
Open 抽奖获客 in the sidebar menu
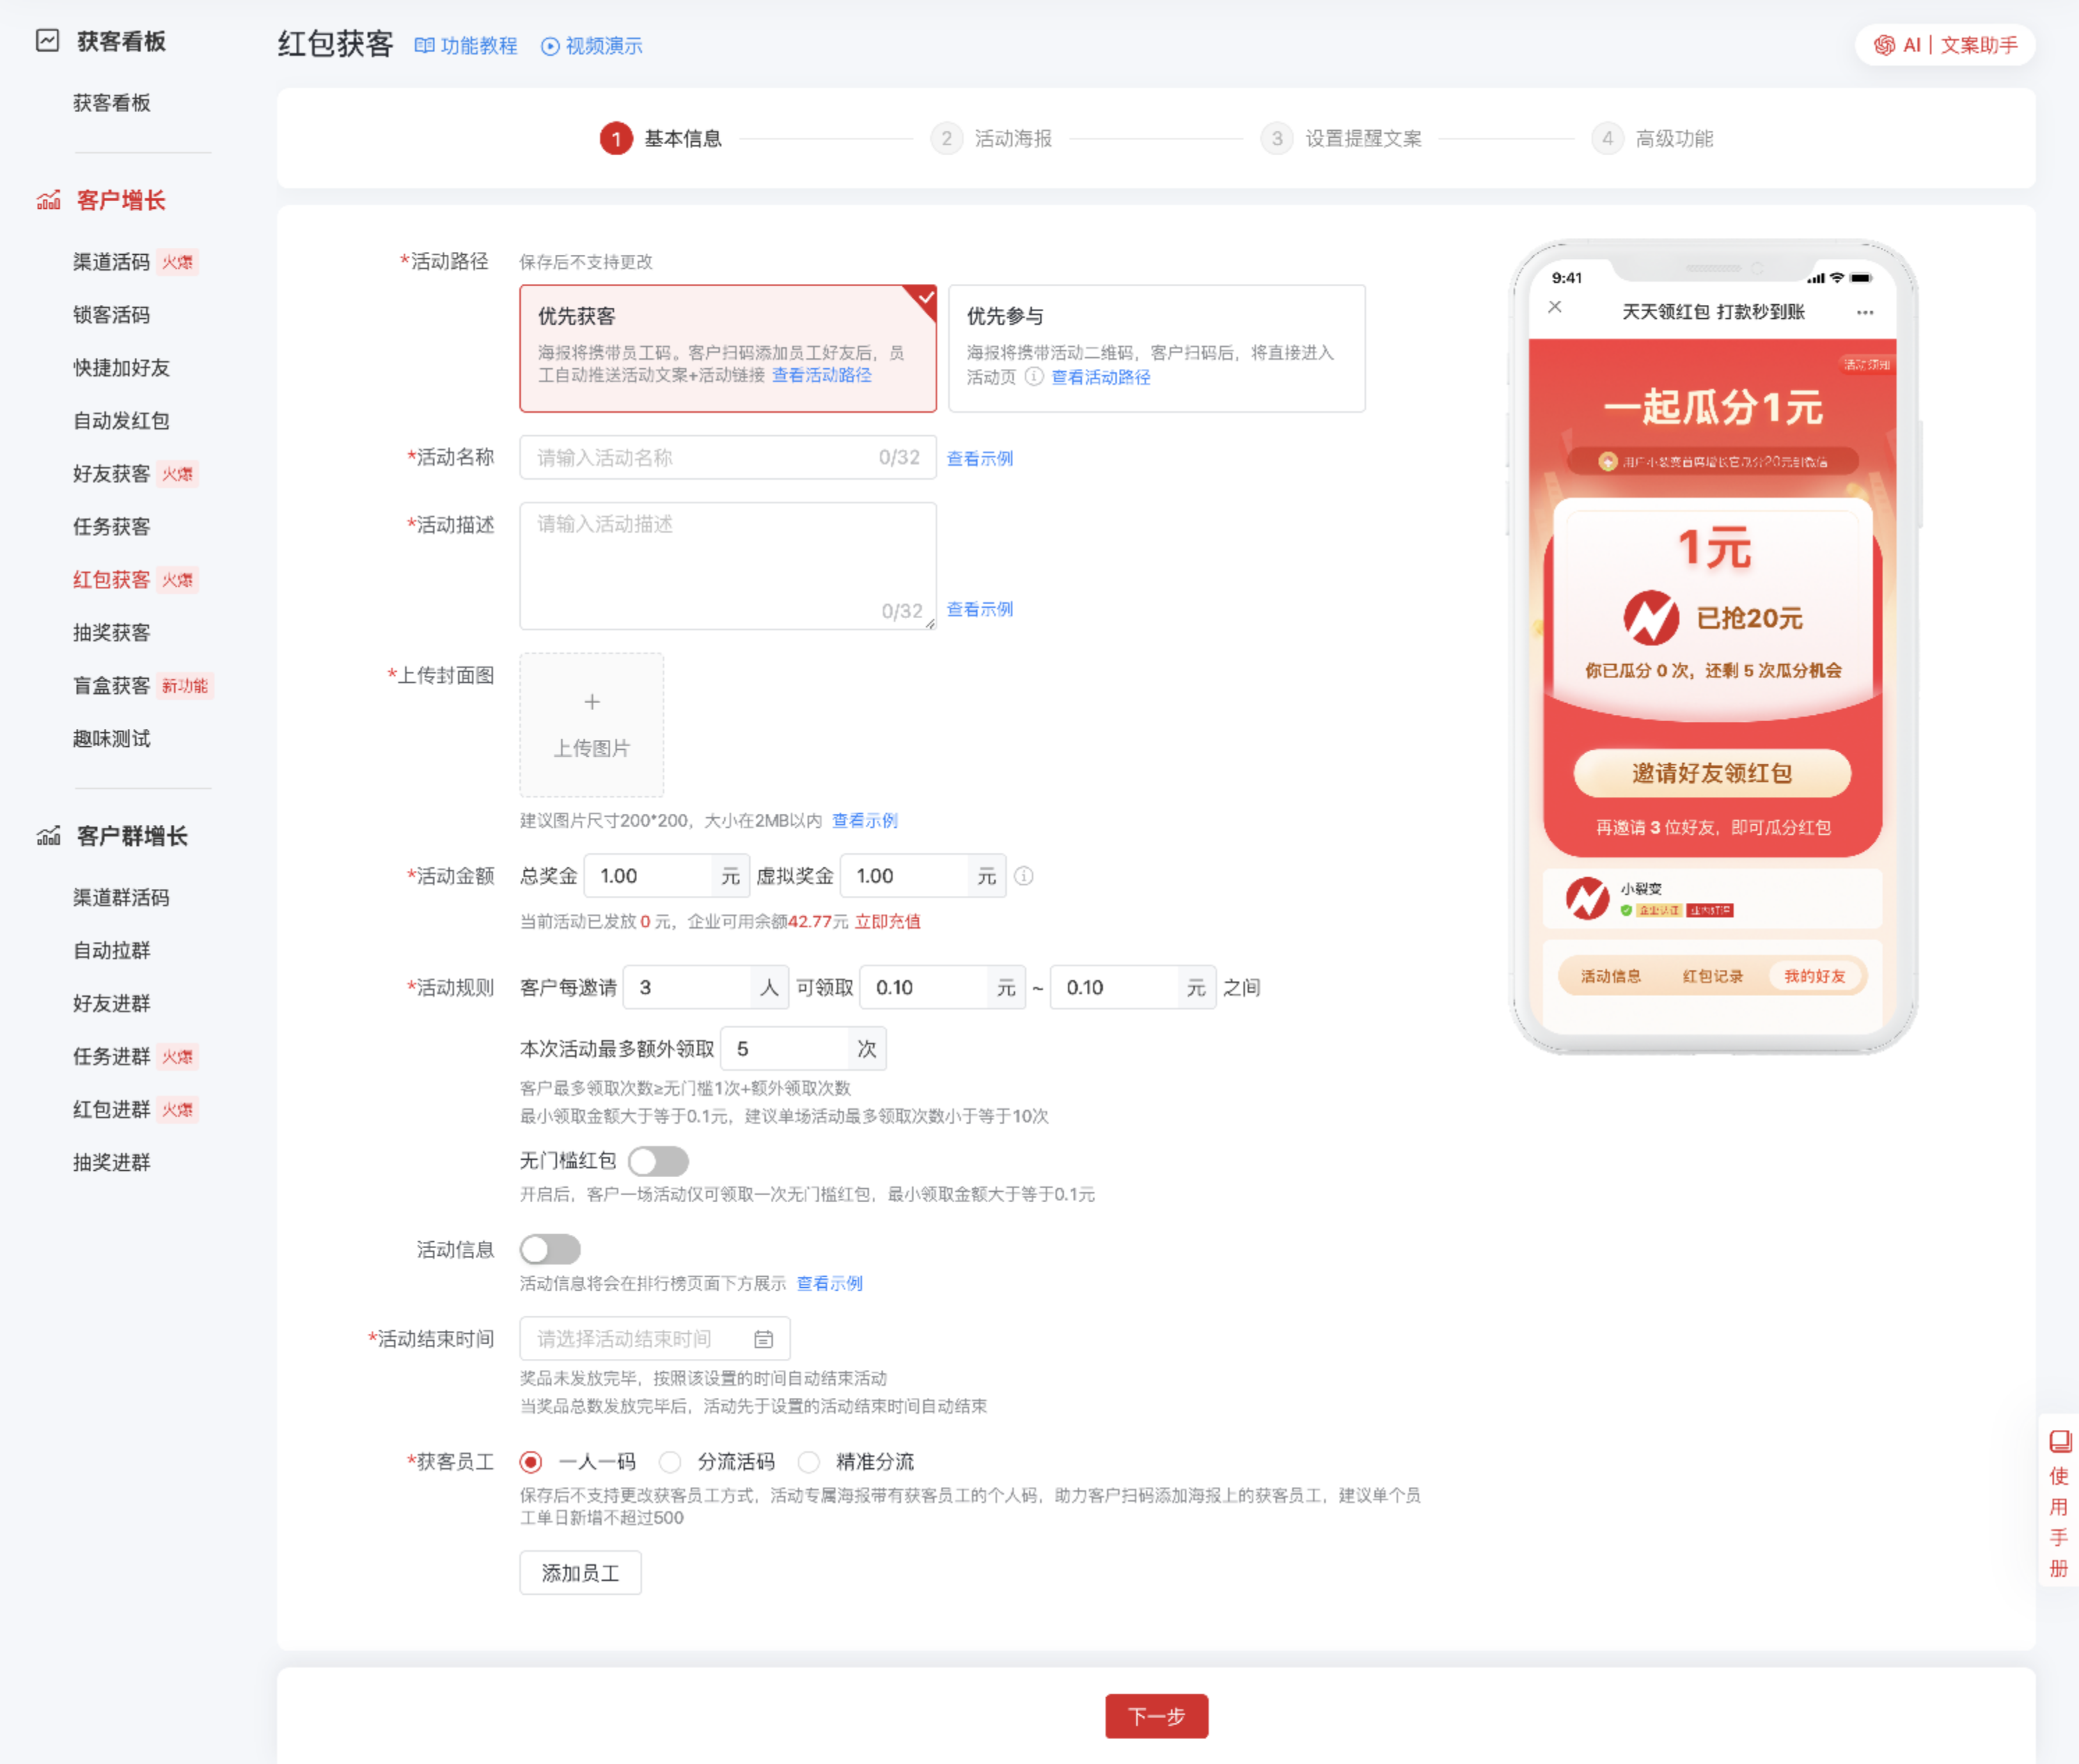click(111, 633)
